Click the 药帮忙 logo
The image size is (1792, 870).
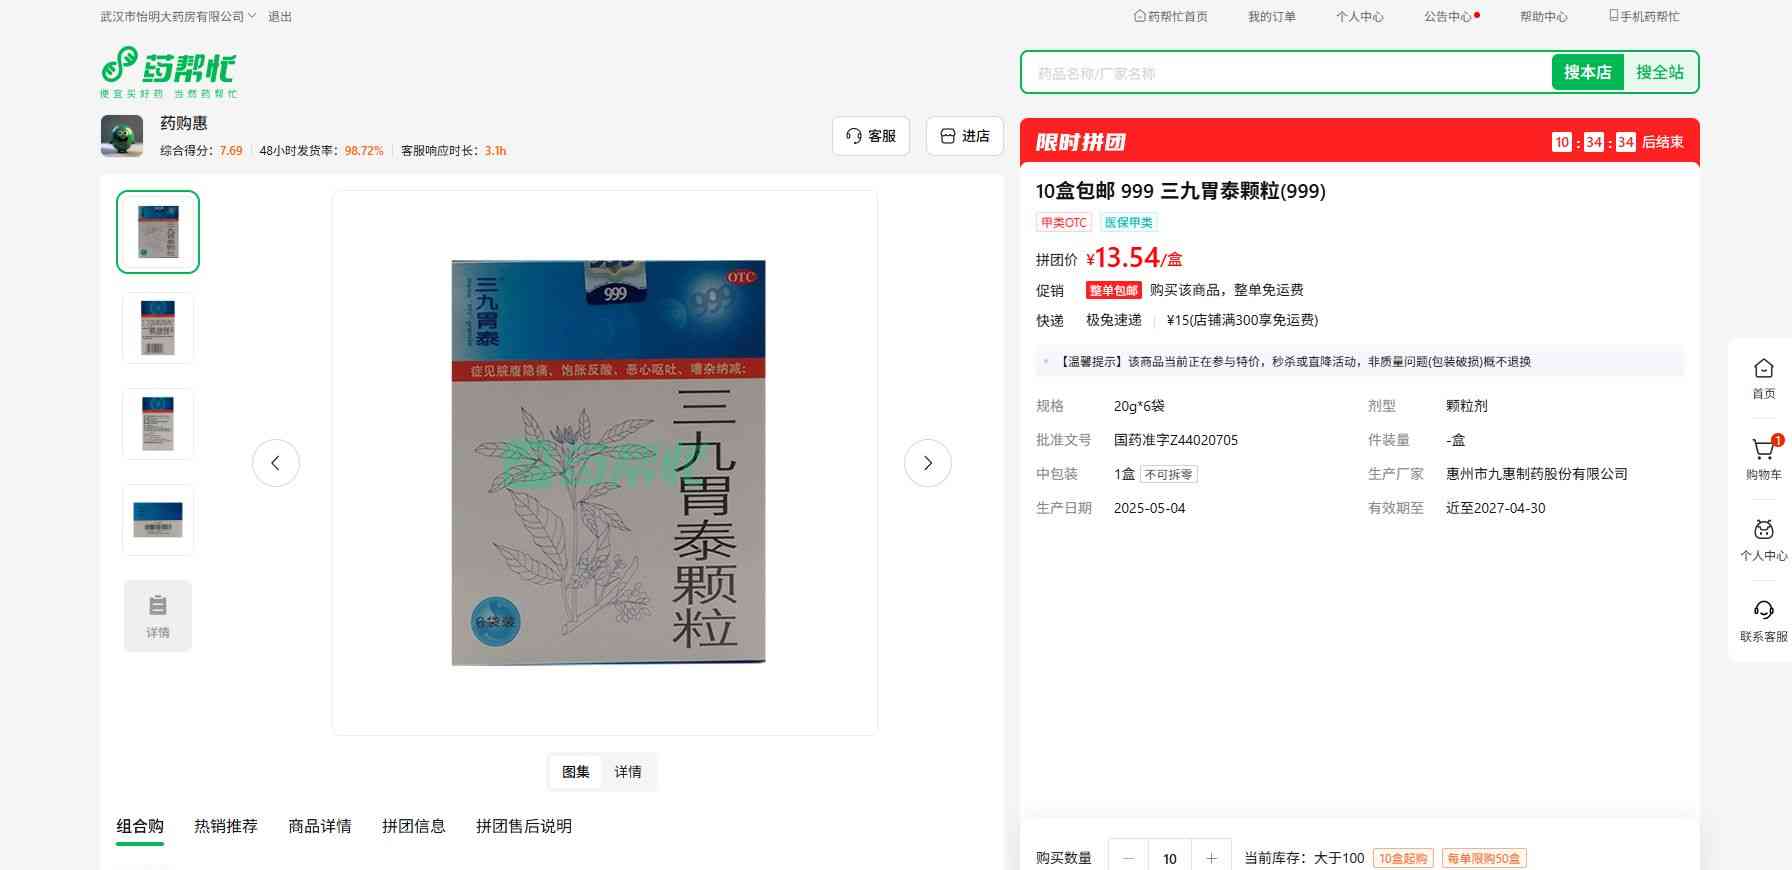pos(168,71)
